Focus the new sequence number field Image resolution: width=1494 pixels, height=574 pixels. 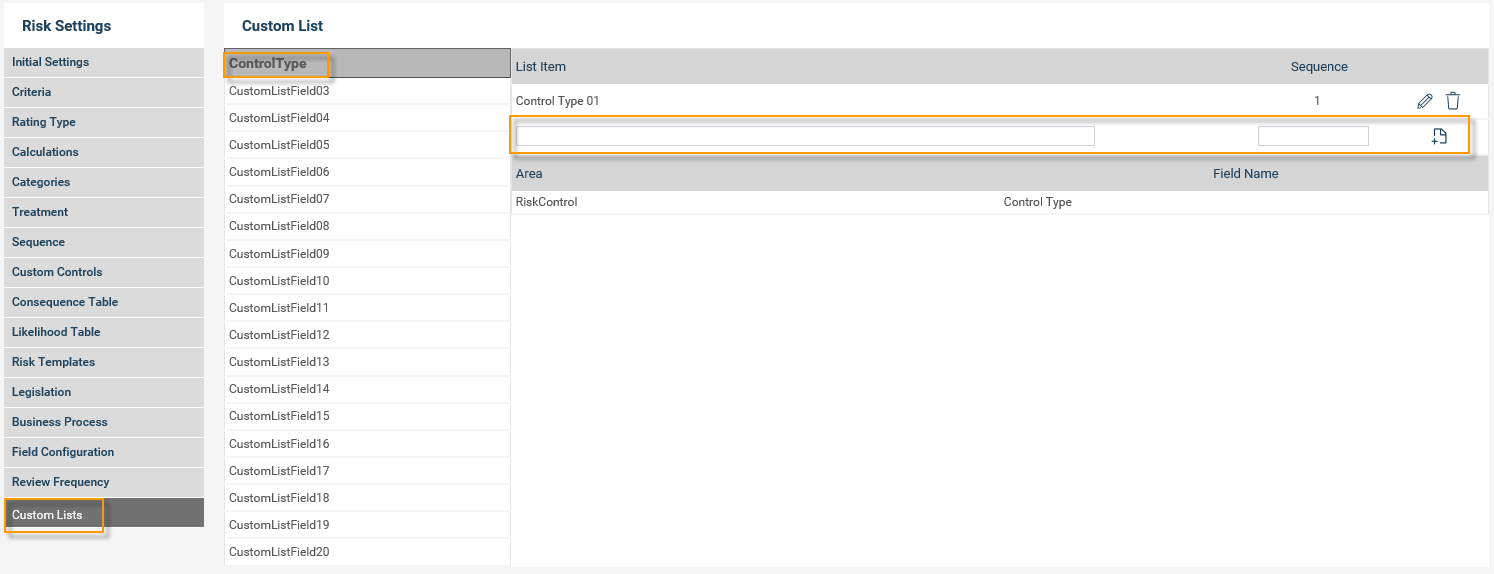(x=1313, y=136)
